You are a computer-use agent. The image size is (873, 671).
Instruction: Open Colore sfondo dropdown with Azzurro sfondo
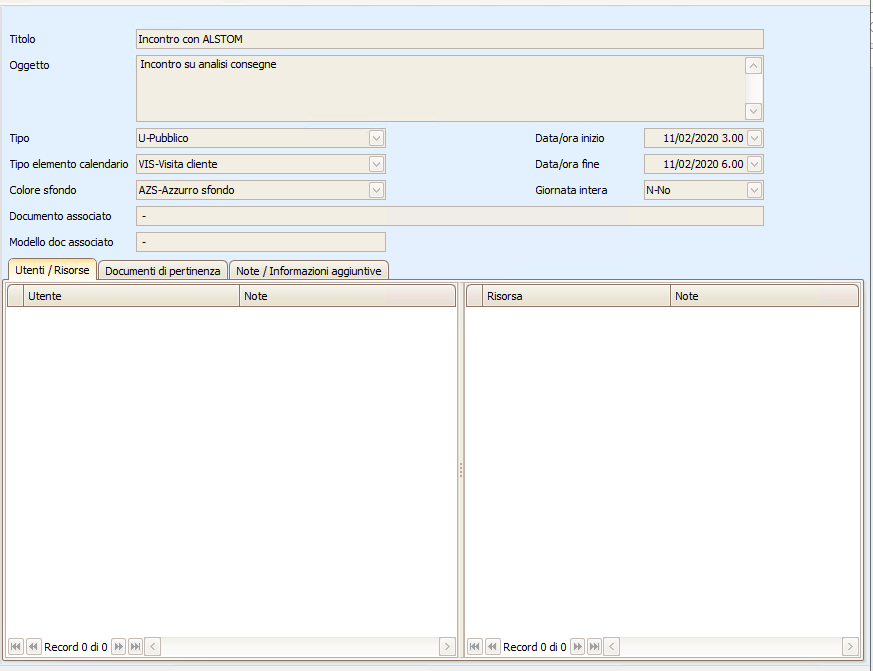pos(377,190)
